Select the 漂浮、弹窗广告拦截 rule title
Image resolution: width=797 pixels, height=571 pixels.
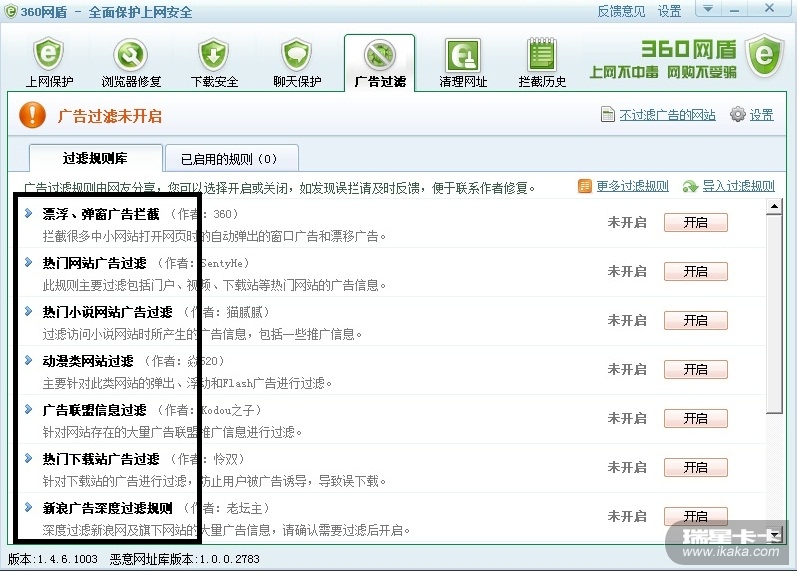[x=101, y=214]
